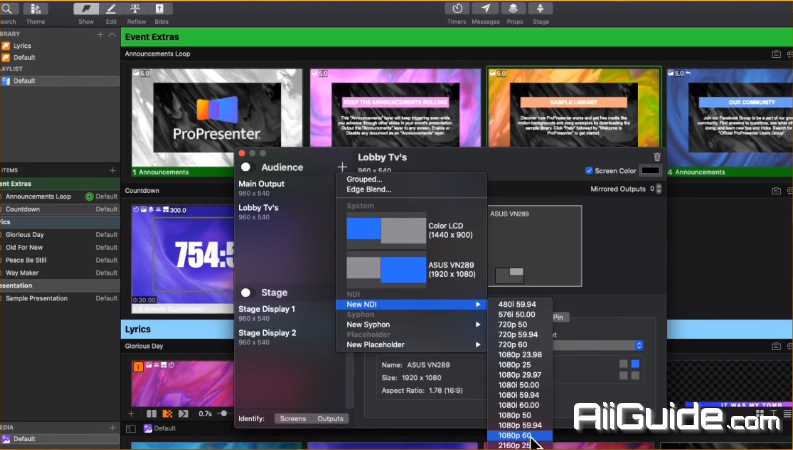Open the Theme toolbar icon
This screenshot has width=793, height=450.
[35, 9]
